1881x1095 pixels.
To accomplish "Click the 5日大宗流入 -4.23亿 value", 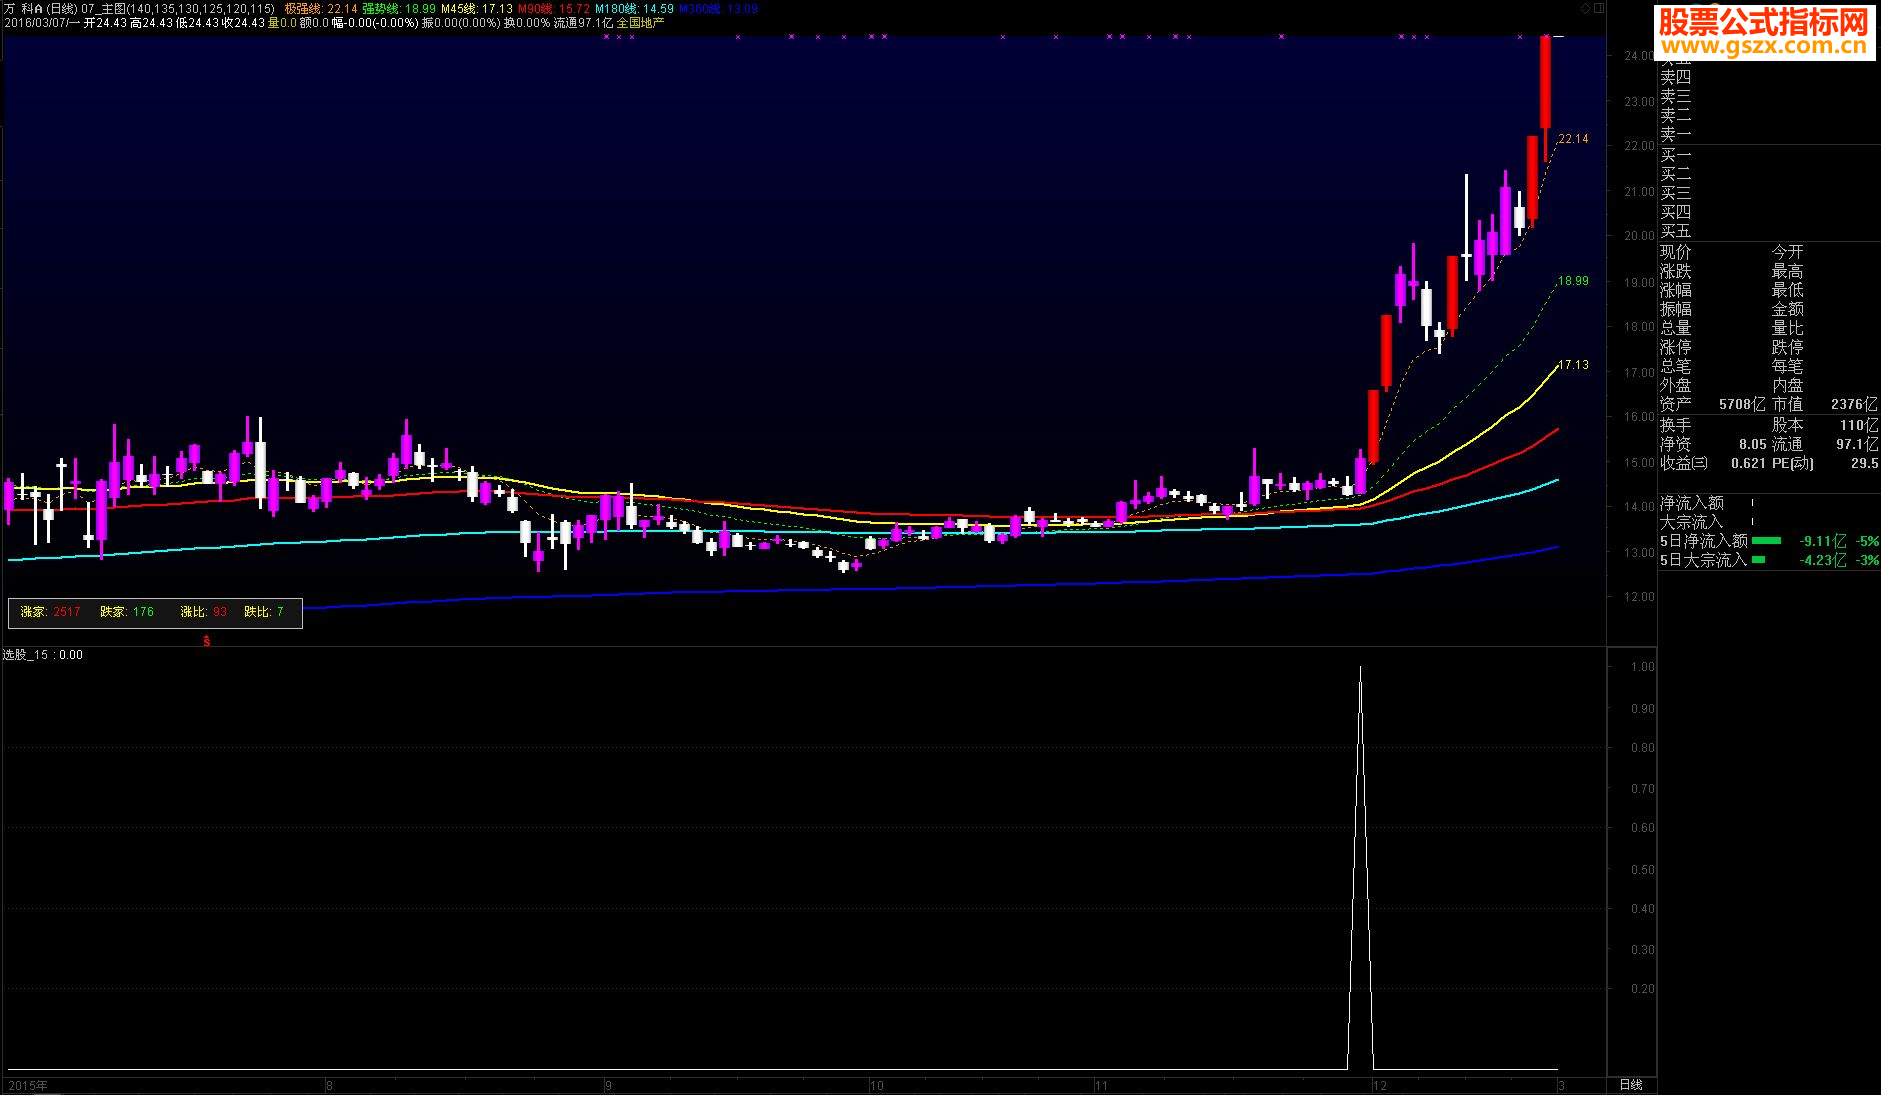I will (x=1823, y=560).
